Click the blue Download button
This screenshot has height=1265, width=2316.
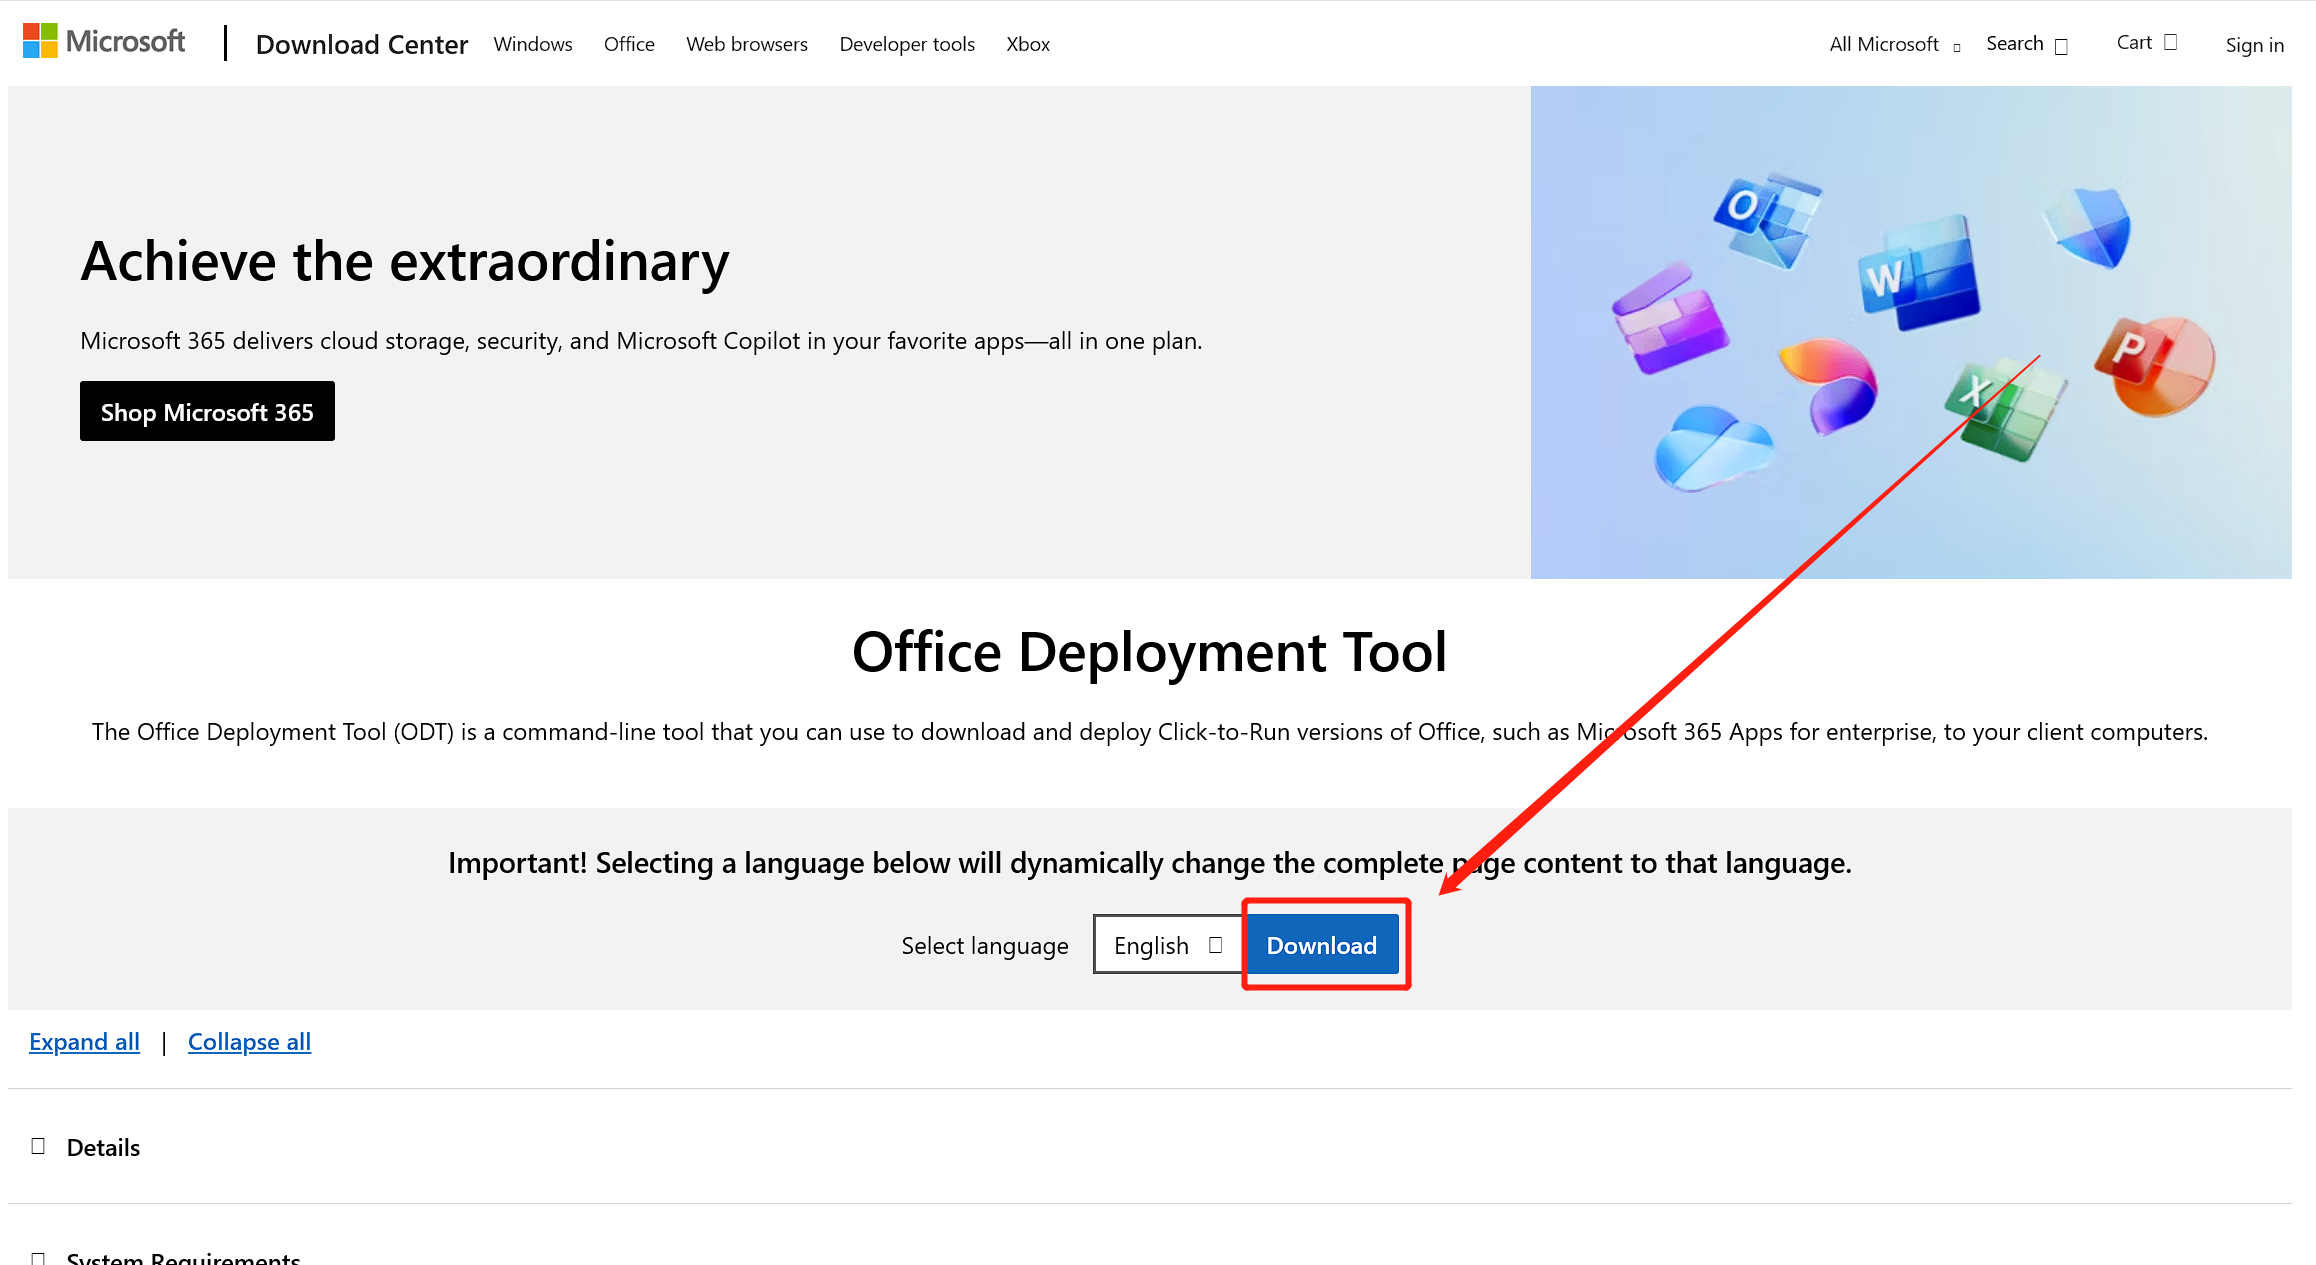pos(1322,944)
